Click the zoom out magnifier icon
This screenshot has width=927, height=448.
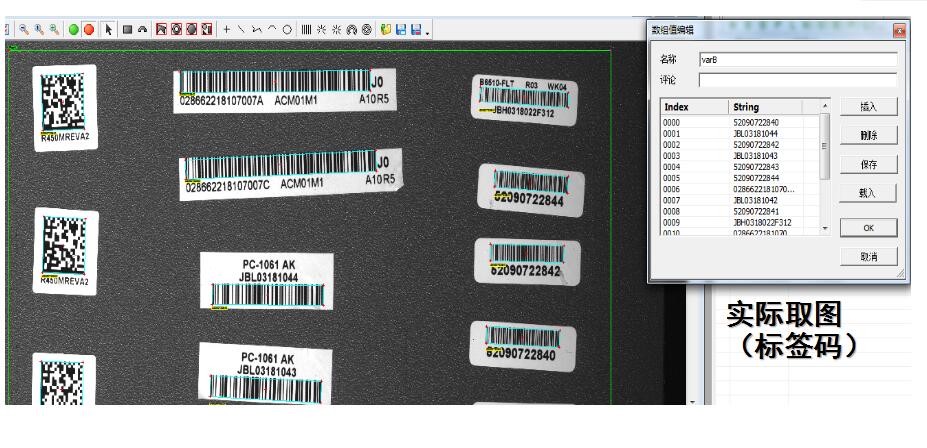coord(24,29)
